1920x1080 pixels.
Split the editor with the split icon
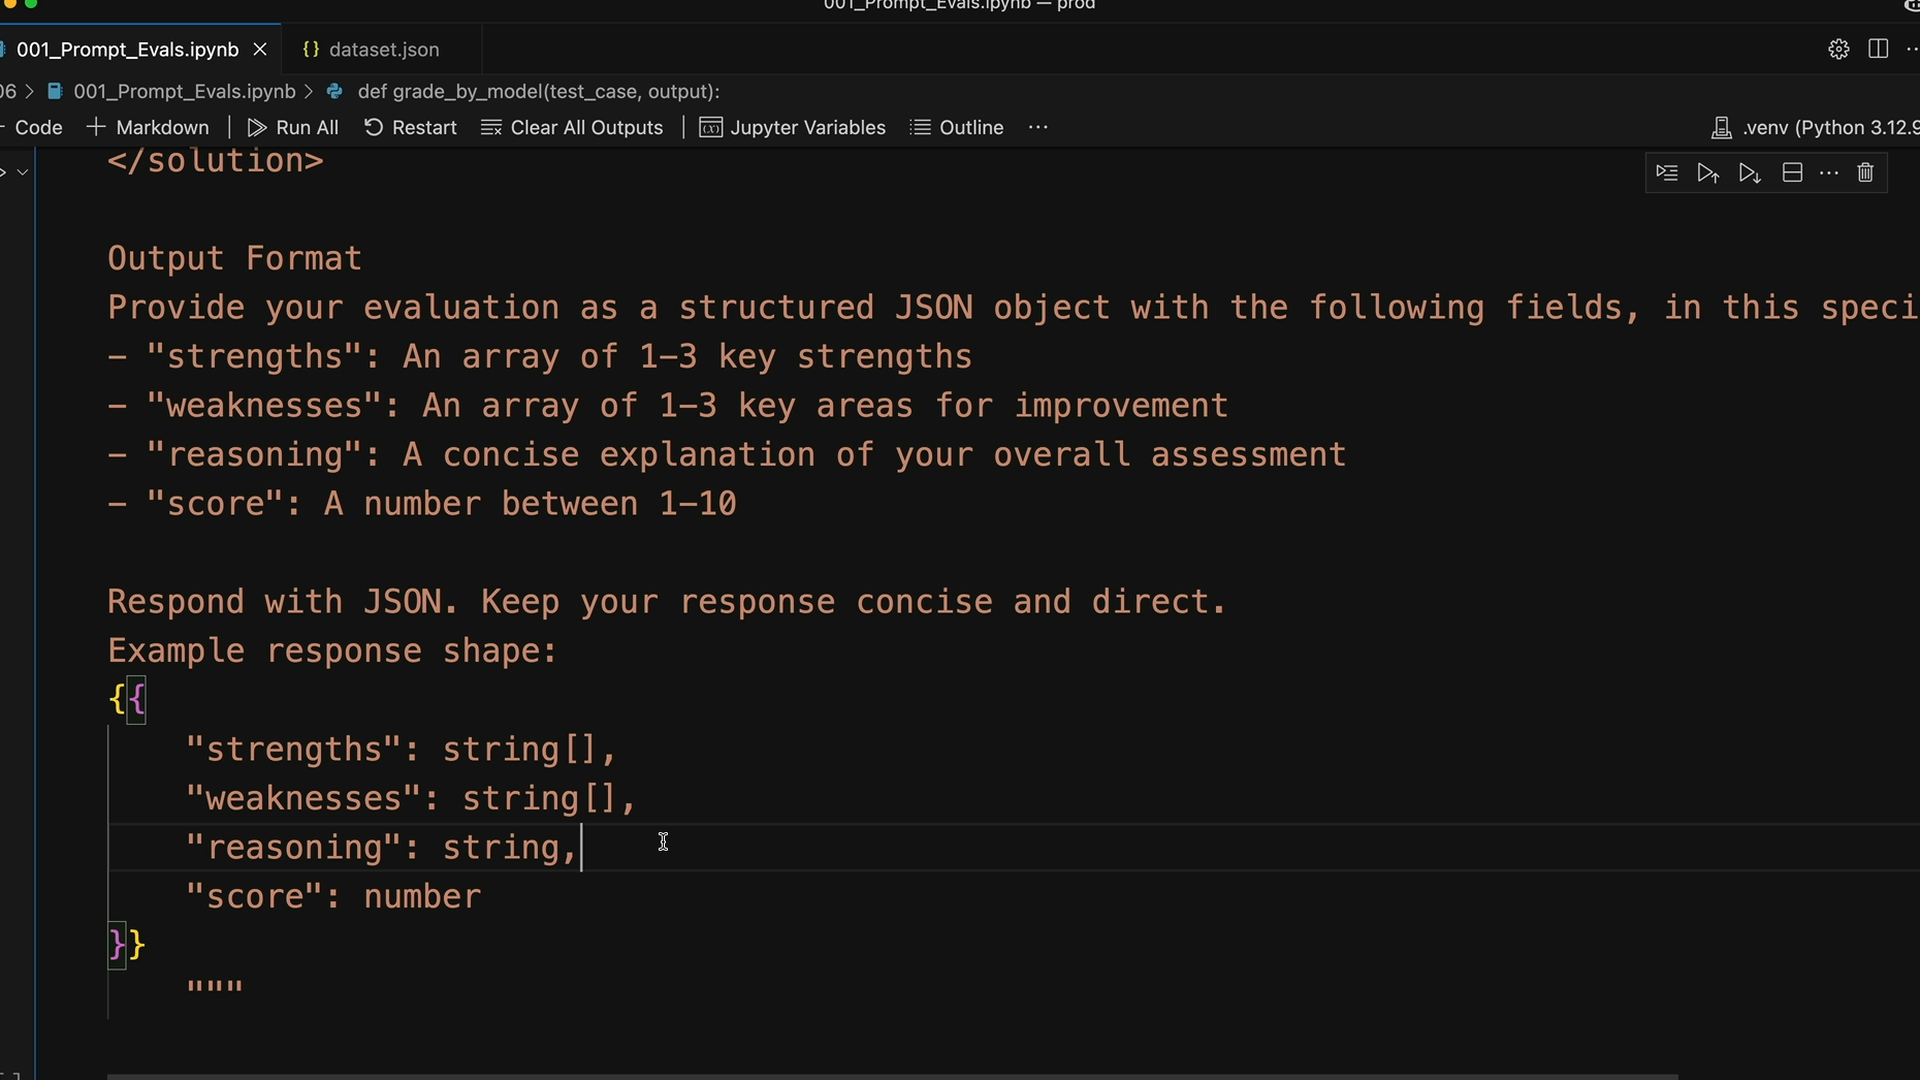coord(1878,49)
